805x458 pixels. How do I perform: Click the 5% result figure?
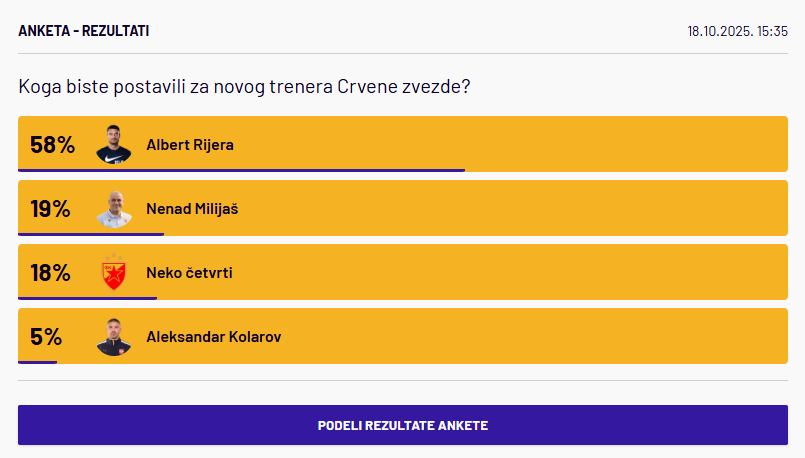pos(46,337)
